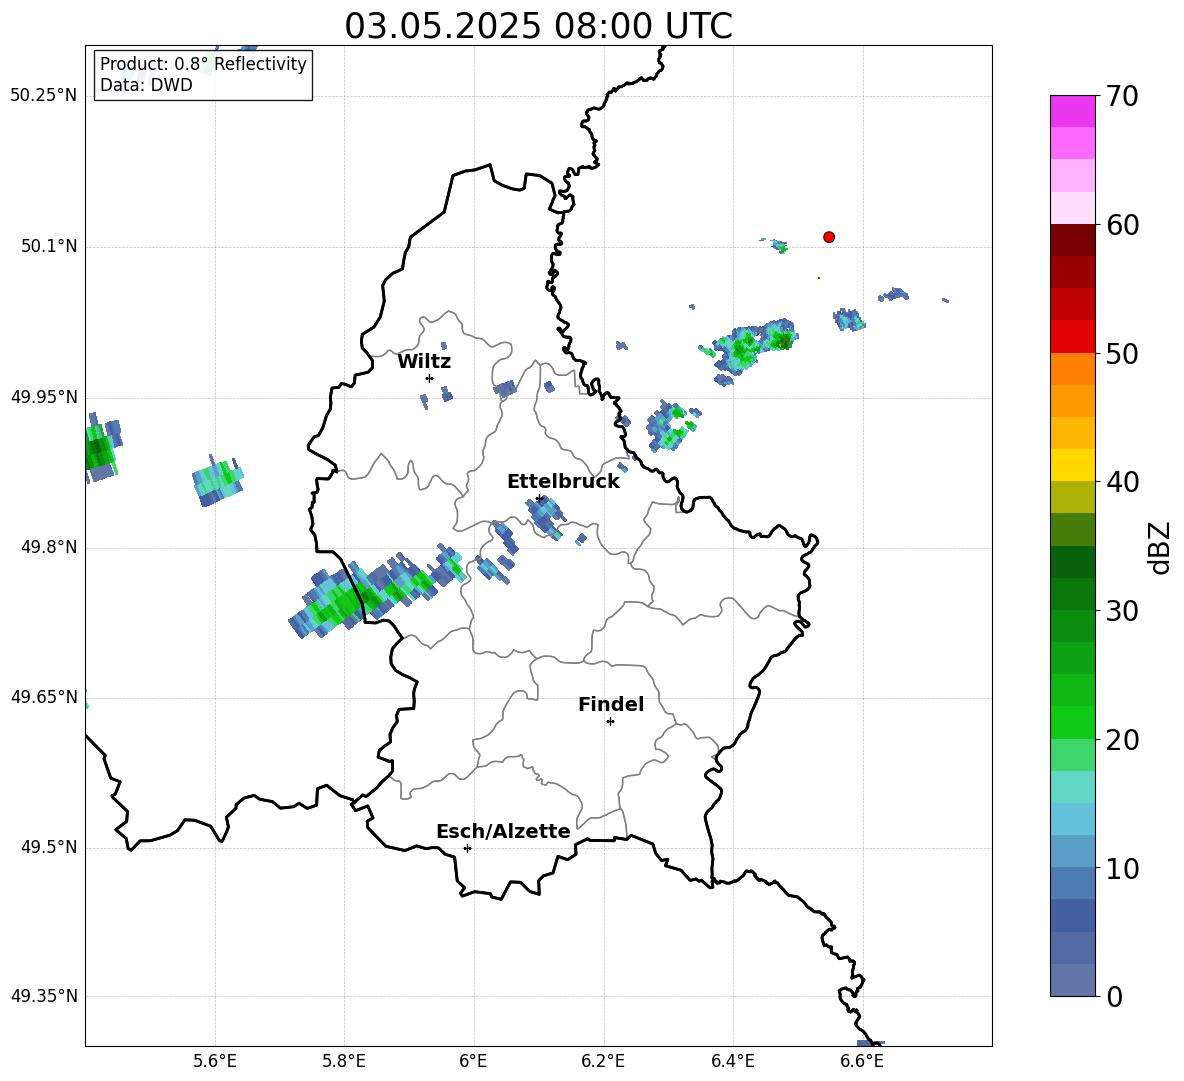Viewport: 1184px width, 1081px height.
Task: Click the 'Data: DWD' label
Action: click(x=146, y=85)
